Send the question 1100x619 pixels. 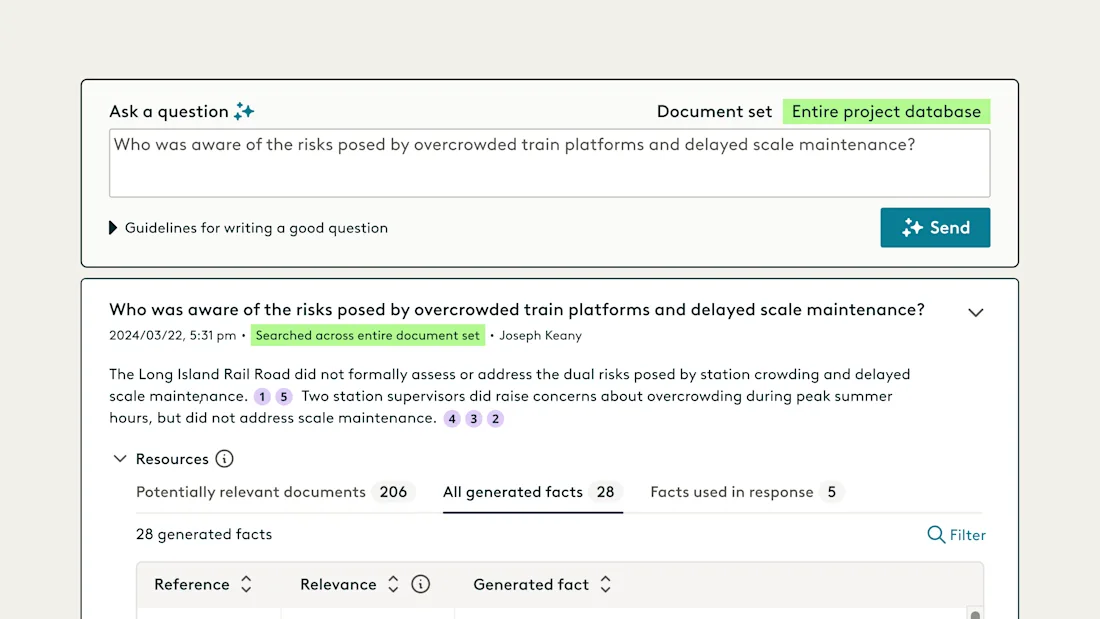tap(935, 227)
